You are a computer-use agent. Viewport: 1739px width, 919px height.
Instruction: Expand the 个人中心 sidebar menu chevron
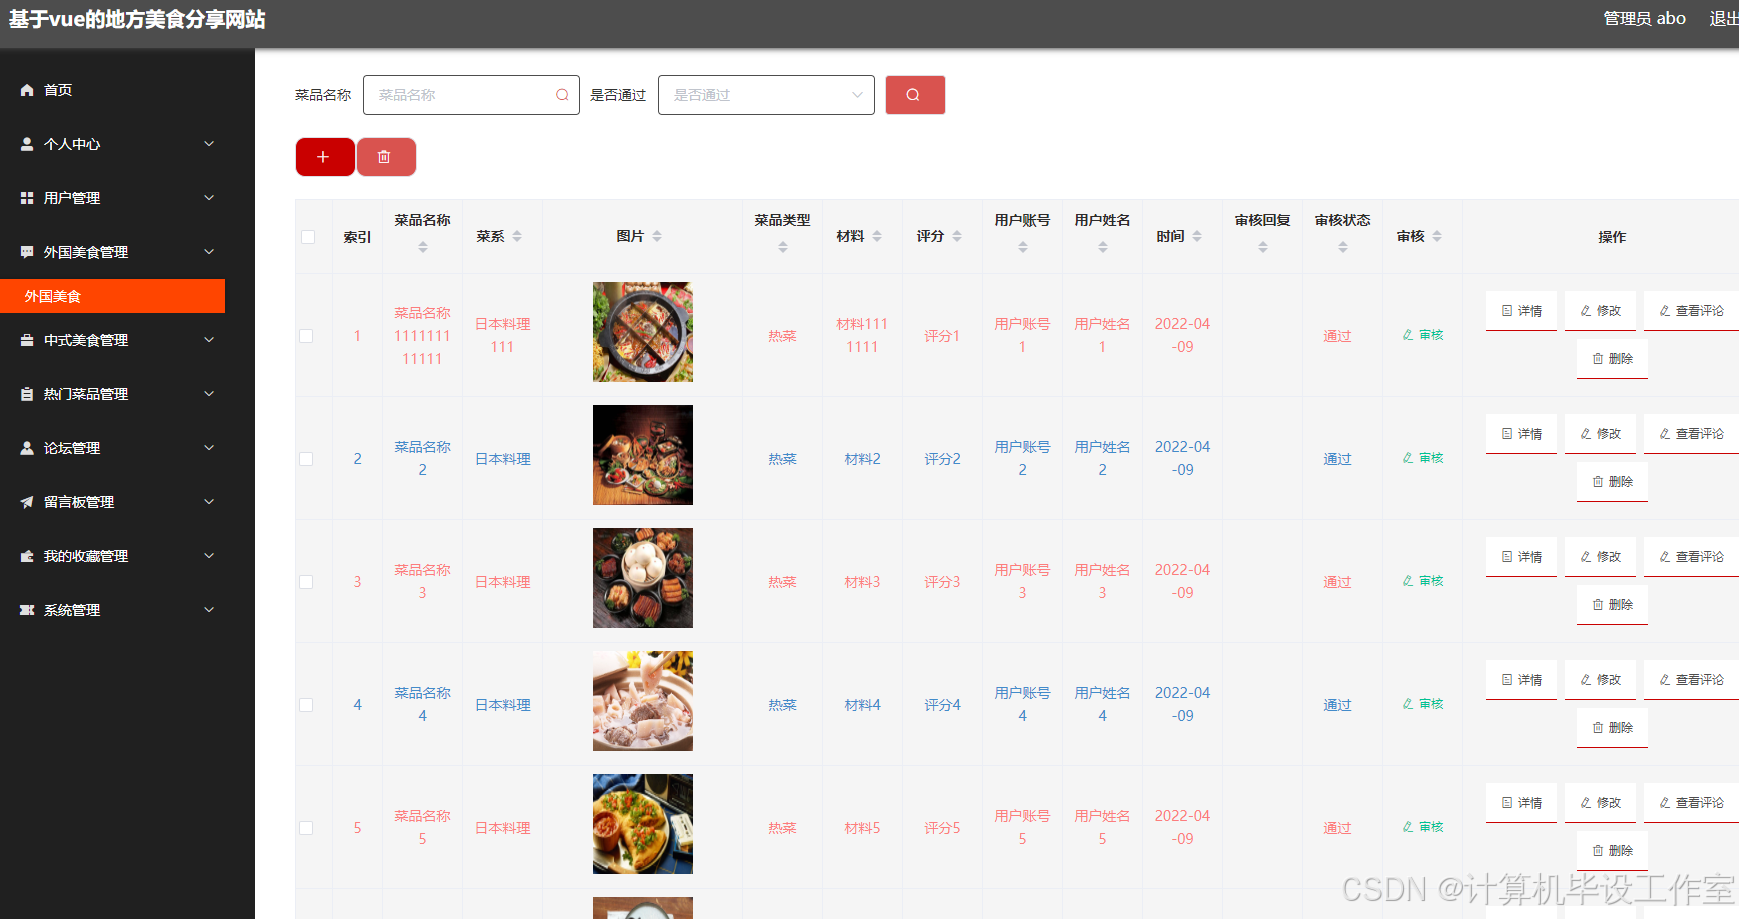point(209,144)
